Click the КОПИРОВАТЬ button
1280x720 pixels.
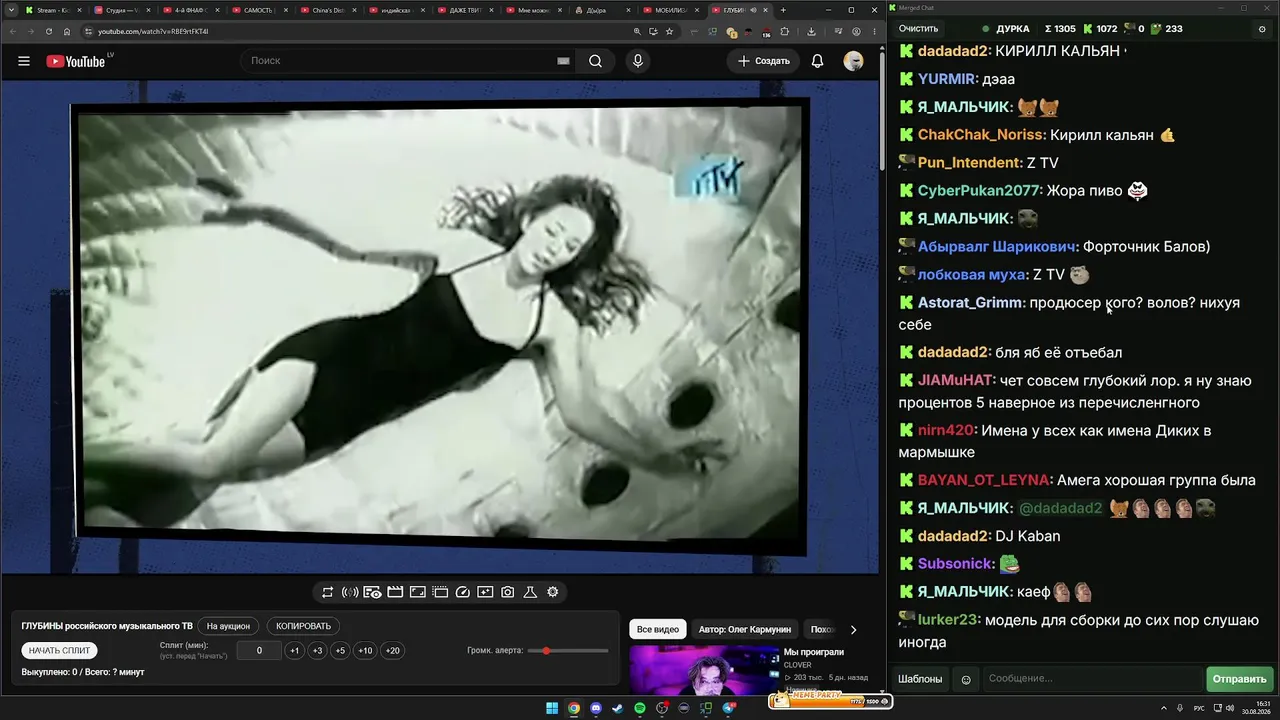(303, 626)
